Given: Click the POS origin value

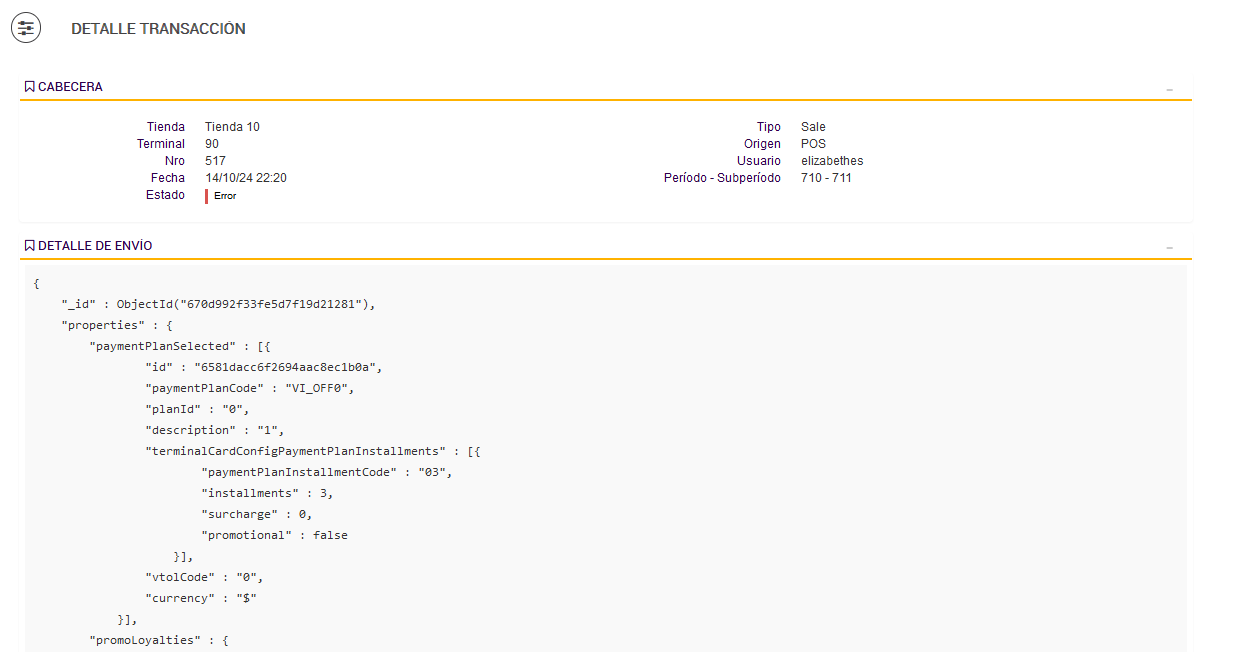Looking at the screenshot, I should tap(813, 144).
